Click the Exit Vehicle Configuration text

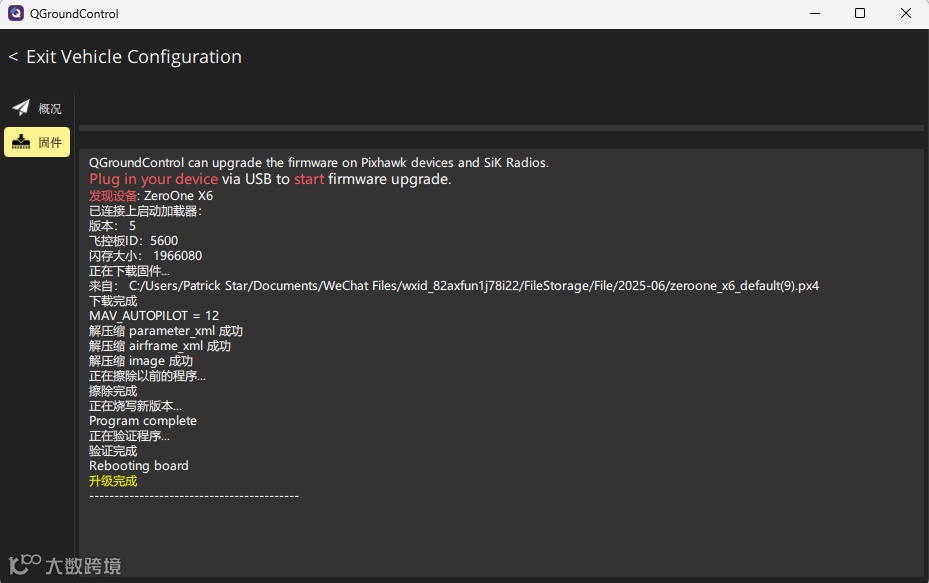pos(134,57)
